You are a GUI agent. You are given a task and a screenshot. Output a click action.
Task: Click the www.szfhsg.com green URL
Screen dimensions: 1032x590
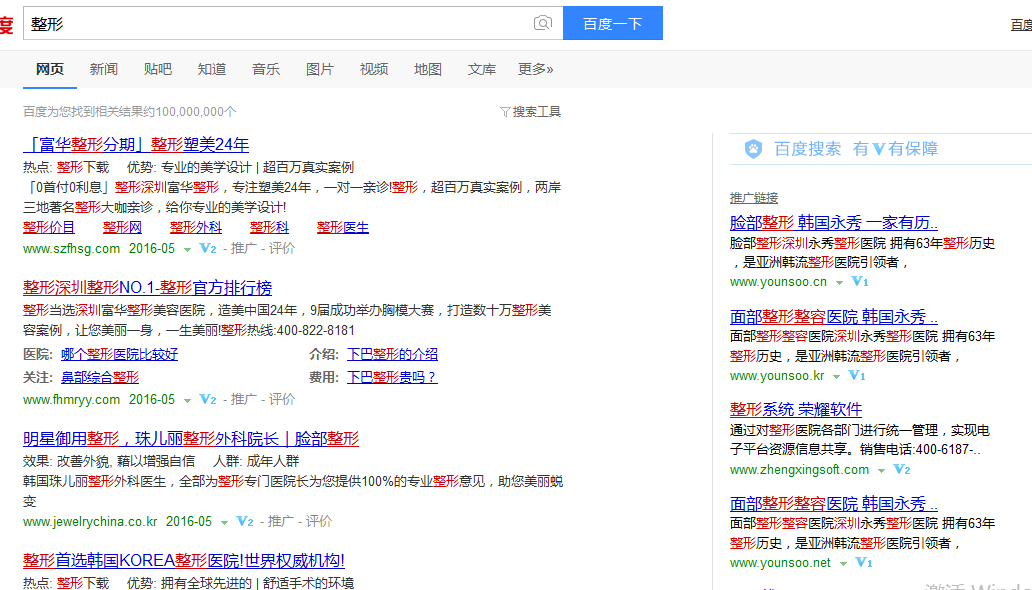point(72,248)
